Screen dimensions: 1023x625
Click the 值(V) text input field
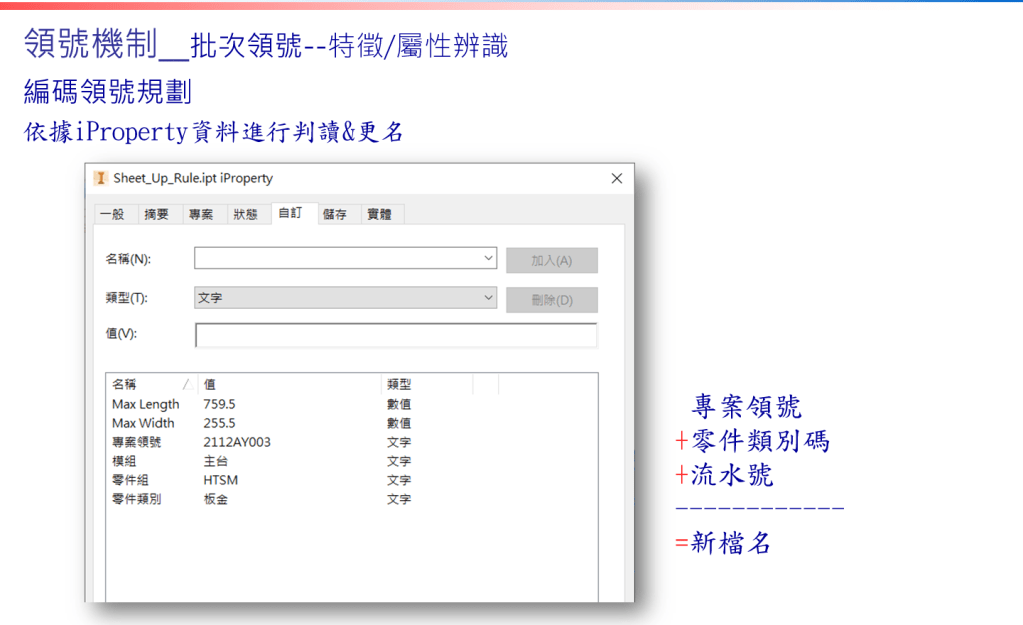click(396, 335)
